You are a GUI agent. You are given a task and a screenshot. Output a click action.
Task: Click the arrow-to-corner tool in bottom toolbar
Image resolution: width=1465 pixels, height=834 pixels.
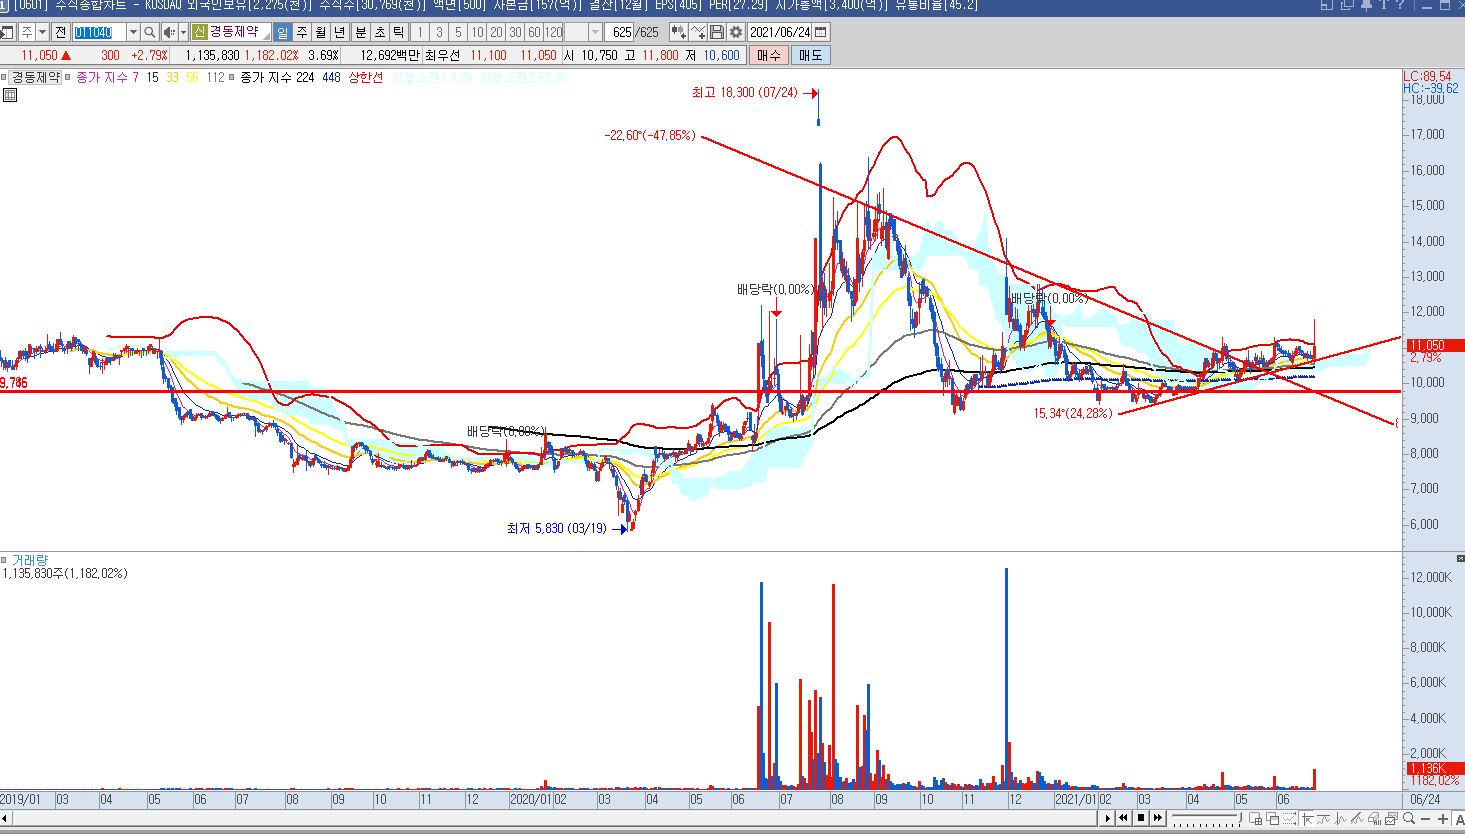(x=1308, y=819)
